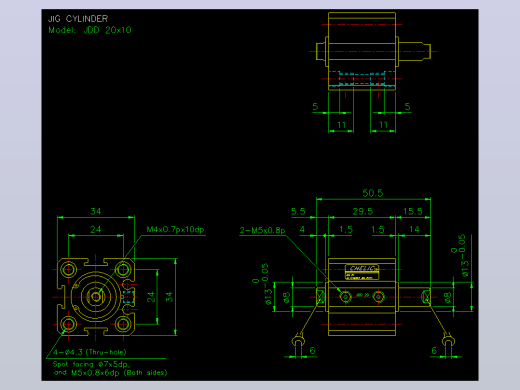
Task: Click the right-hand ø13-0.05 tolerance dimension
Action: coord(460,255)
